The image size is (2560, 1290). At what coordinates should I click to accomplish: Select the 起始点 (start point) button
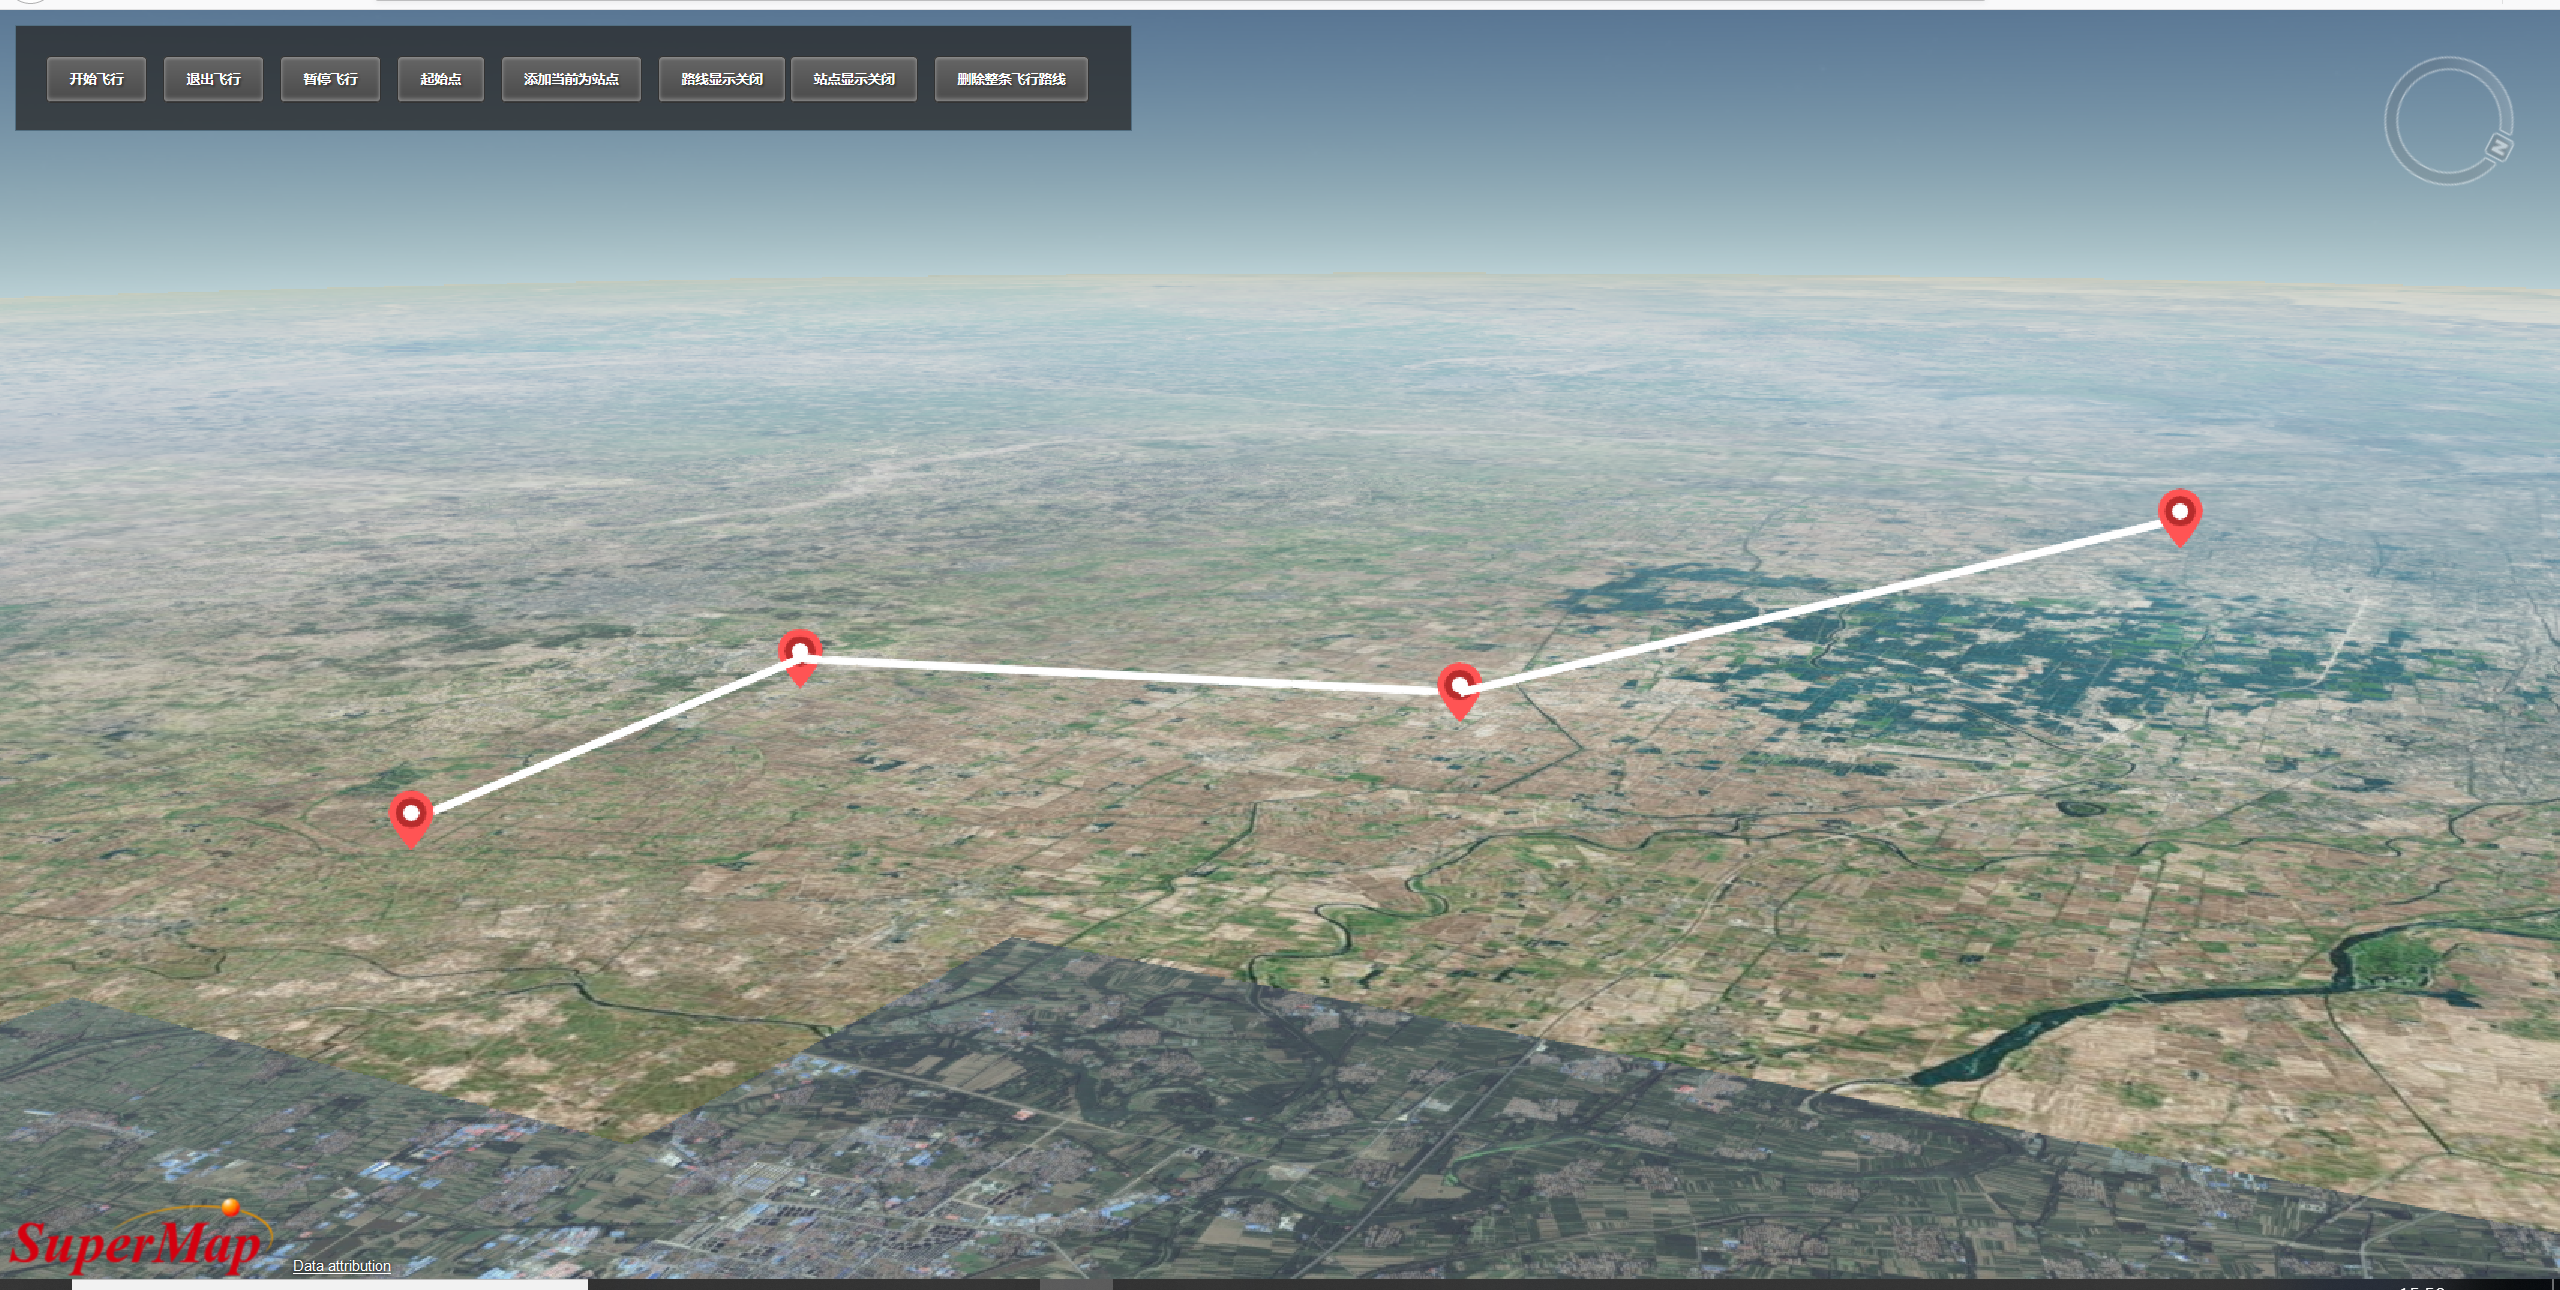440,79
